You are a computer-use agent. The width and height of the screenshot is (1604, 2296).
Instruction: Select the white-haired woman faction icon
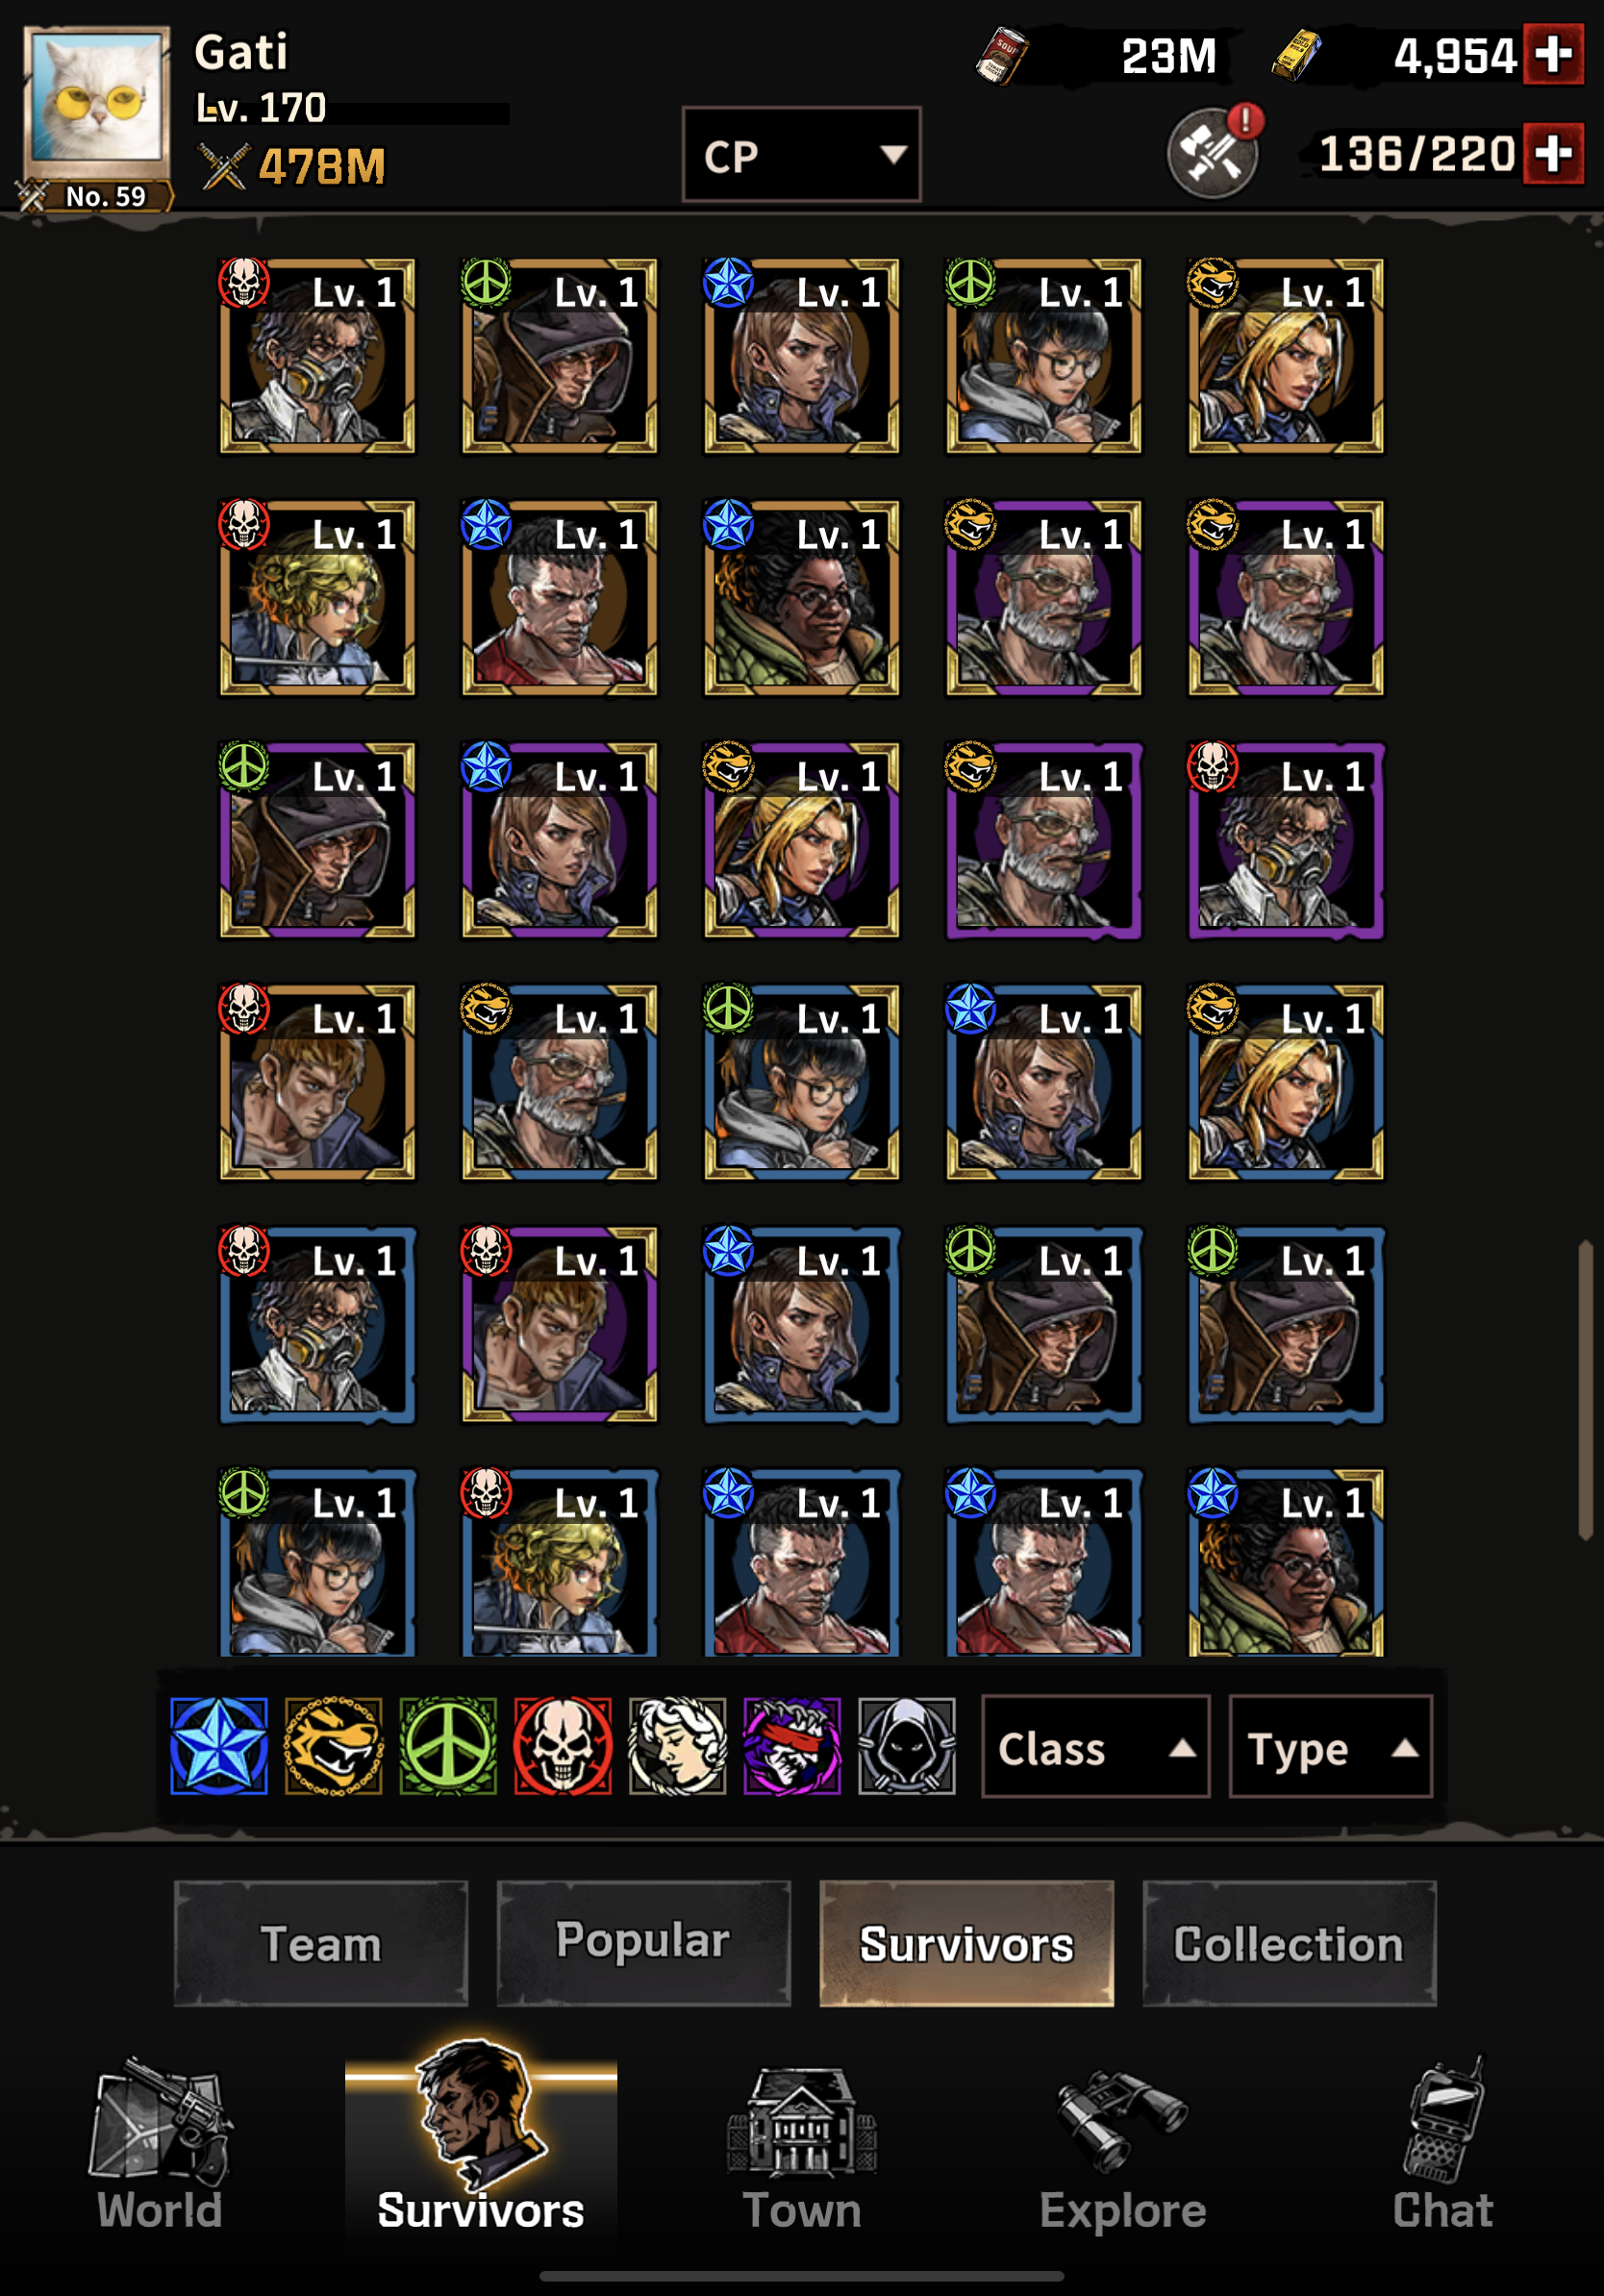point(678,1746)
